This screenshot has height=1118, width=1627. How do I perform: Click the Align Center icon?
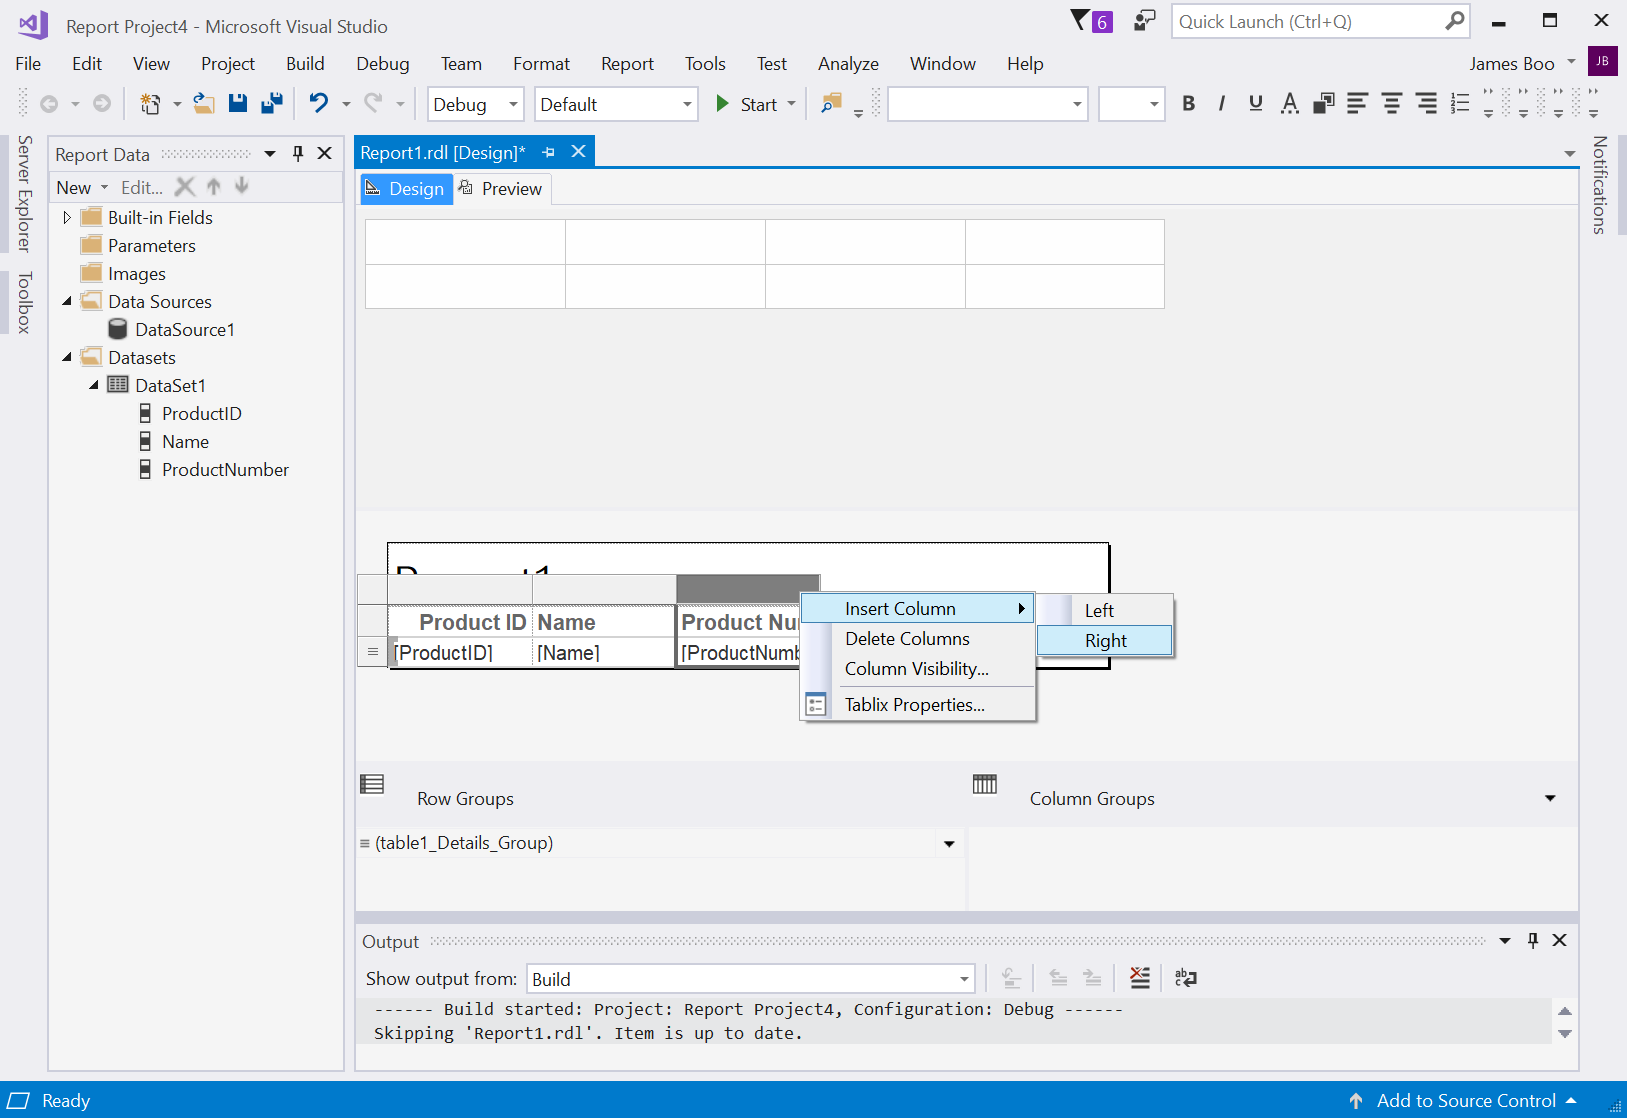click(x=1392, y=103)
